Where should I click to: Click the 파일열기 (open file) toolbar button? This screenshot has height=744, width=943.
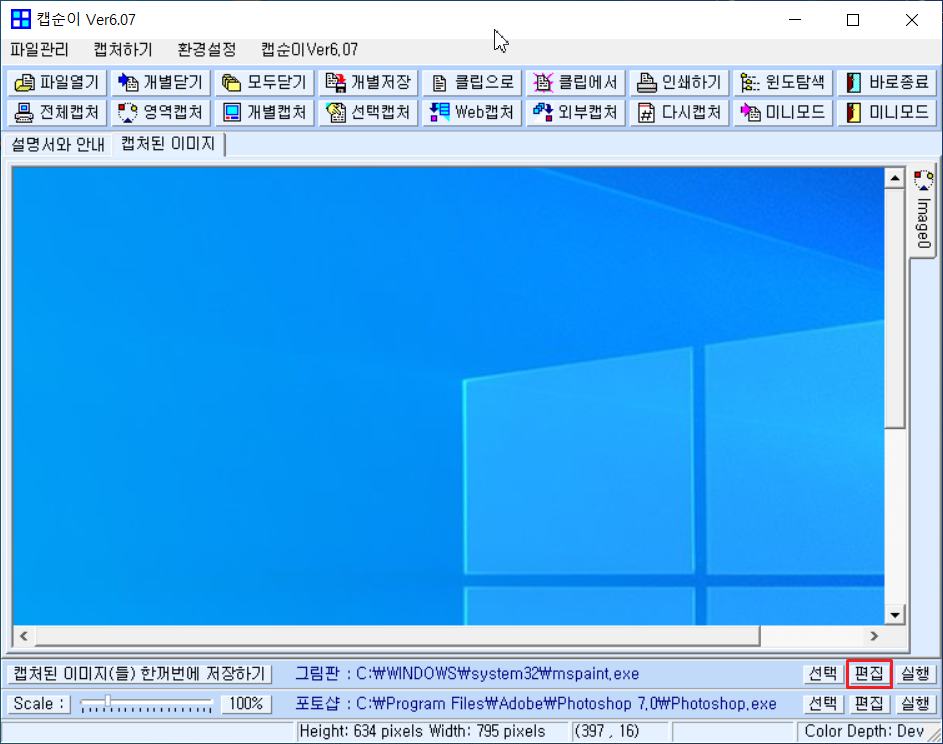click(x=57, y=82)
